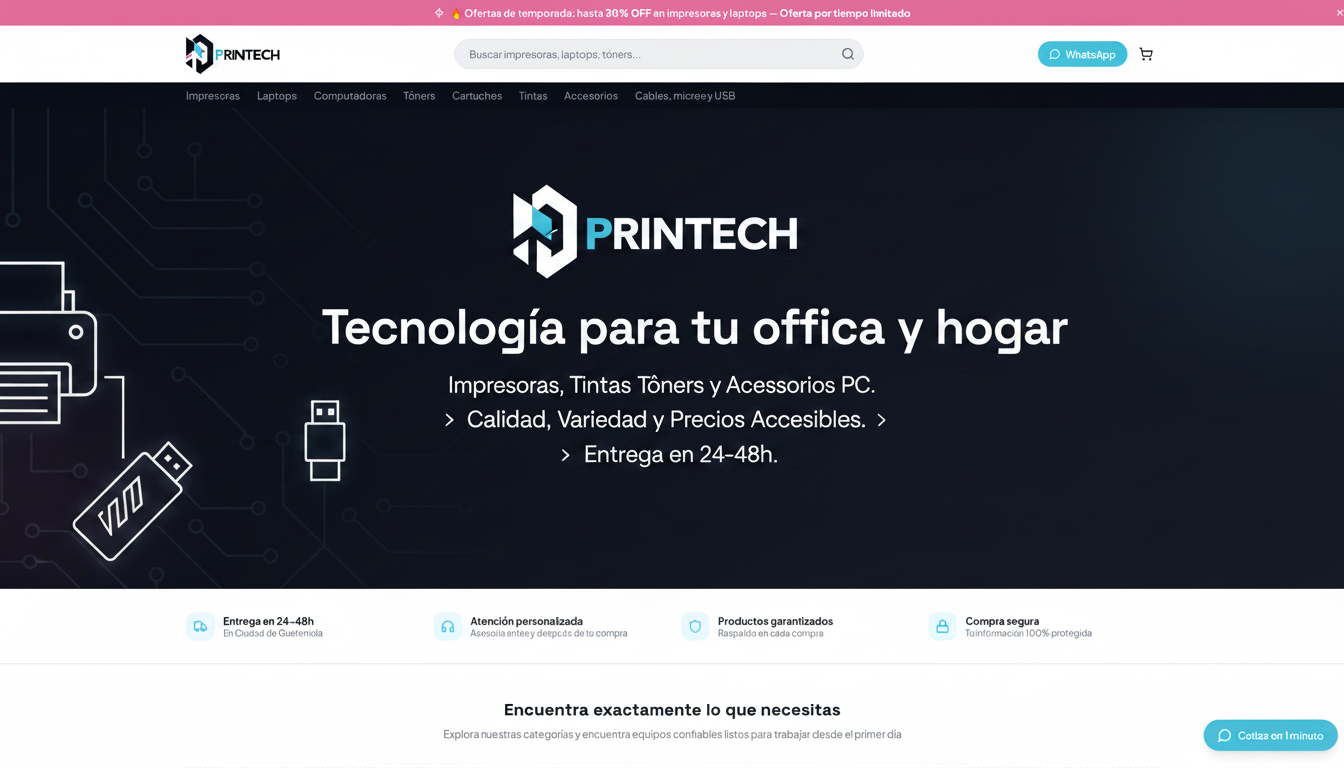1344x768 pixels.
Task: Open the Laptops menu item
Action: pos(277,96)
